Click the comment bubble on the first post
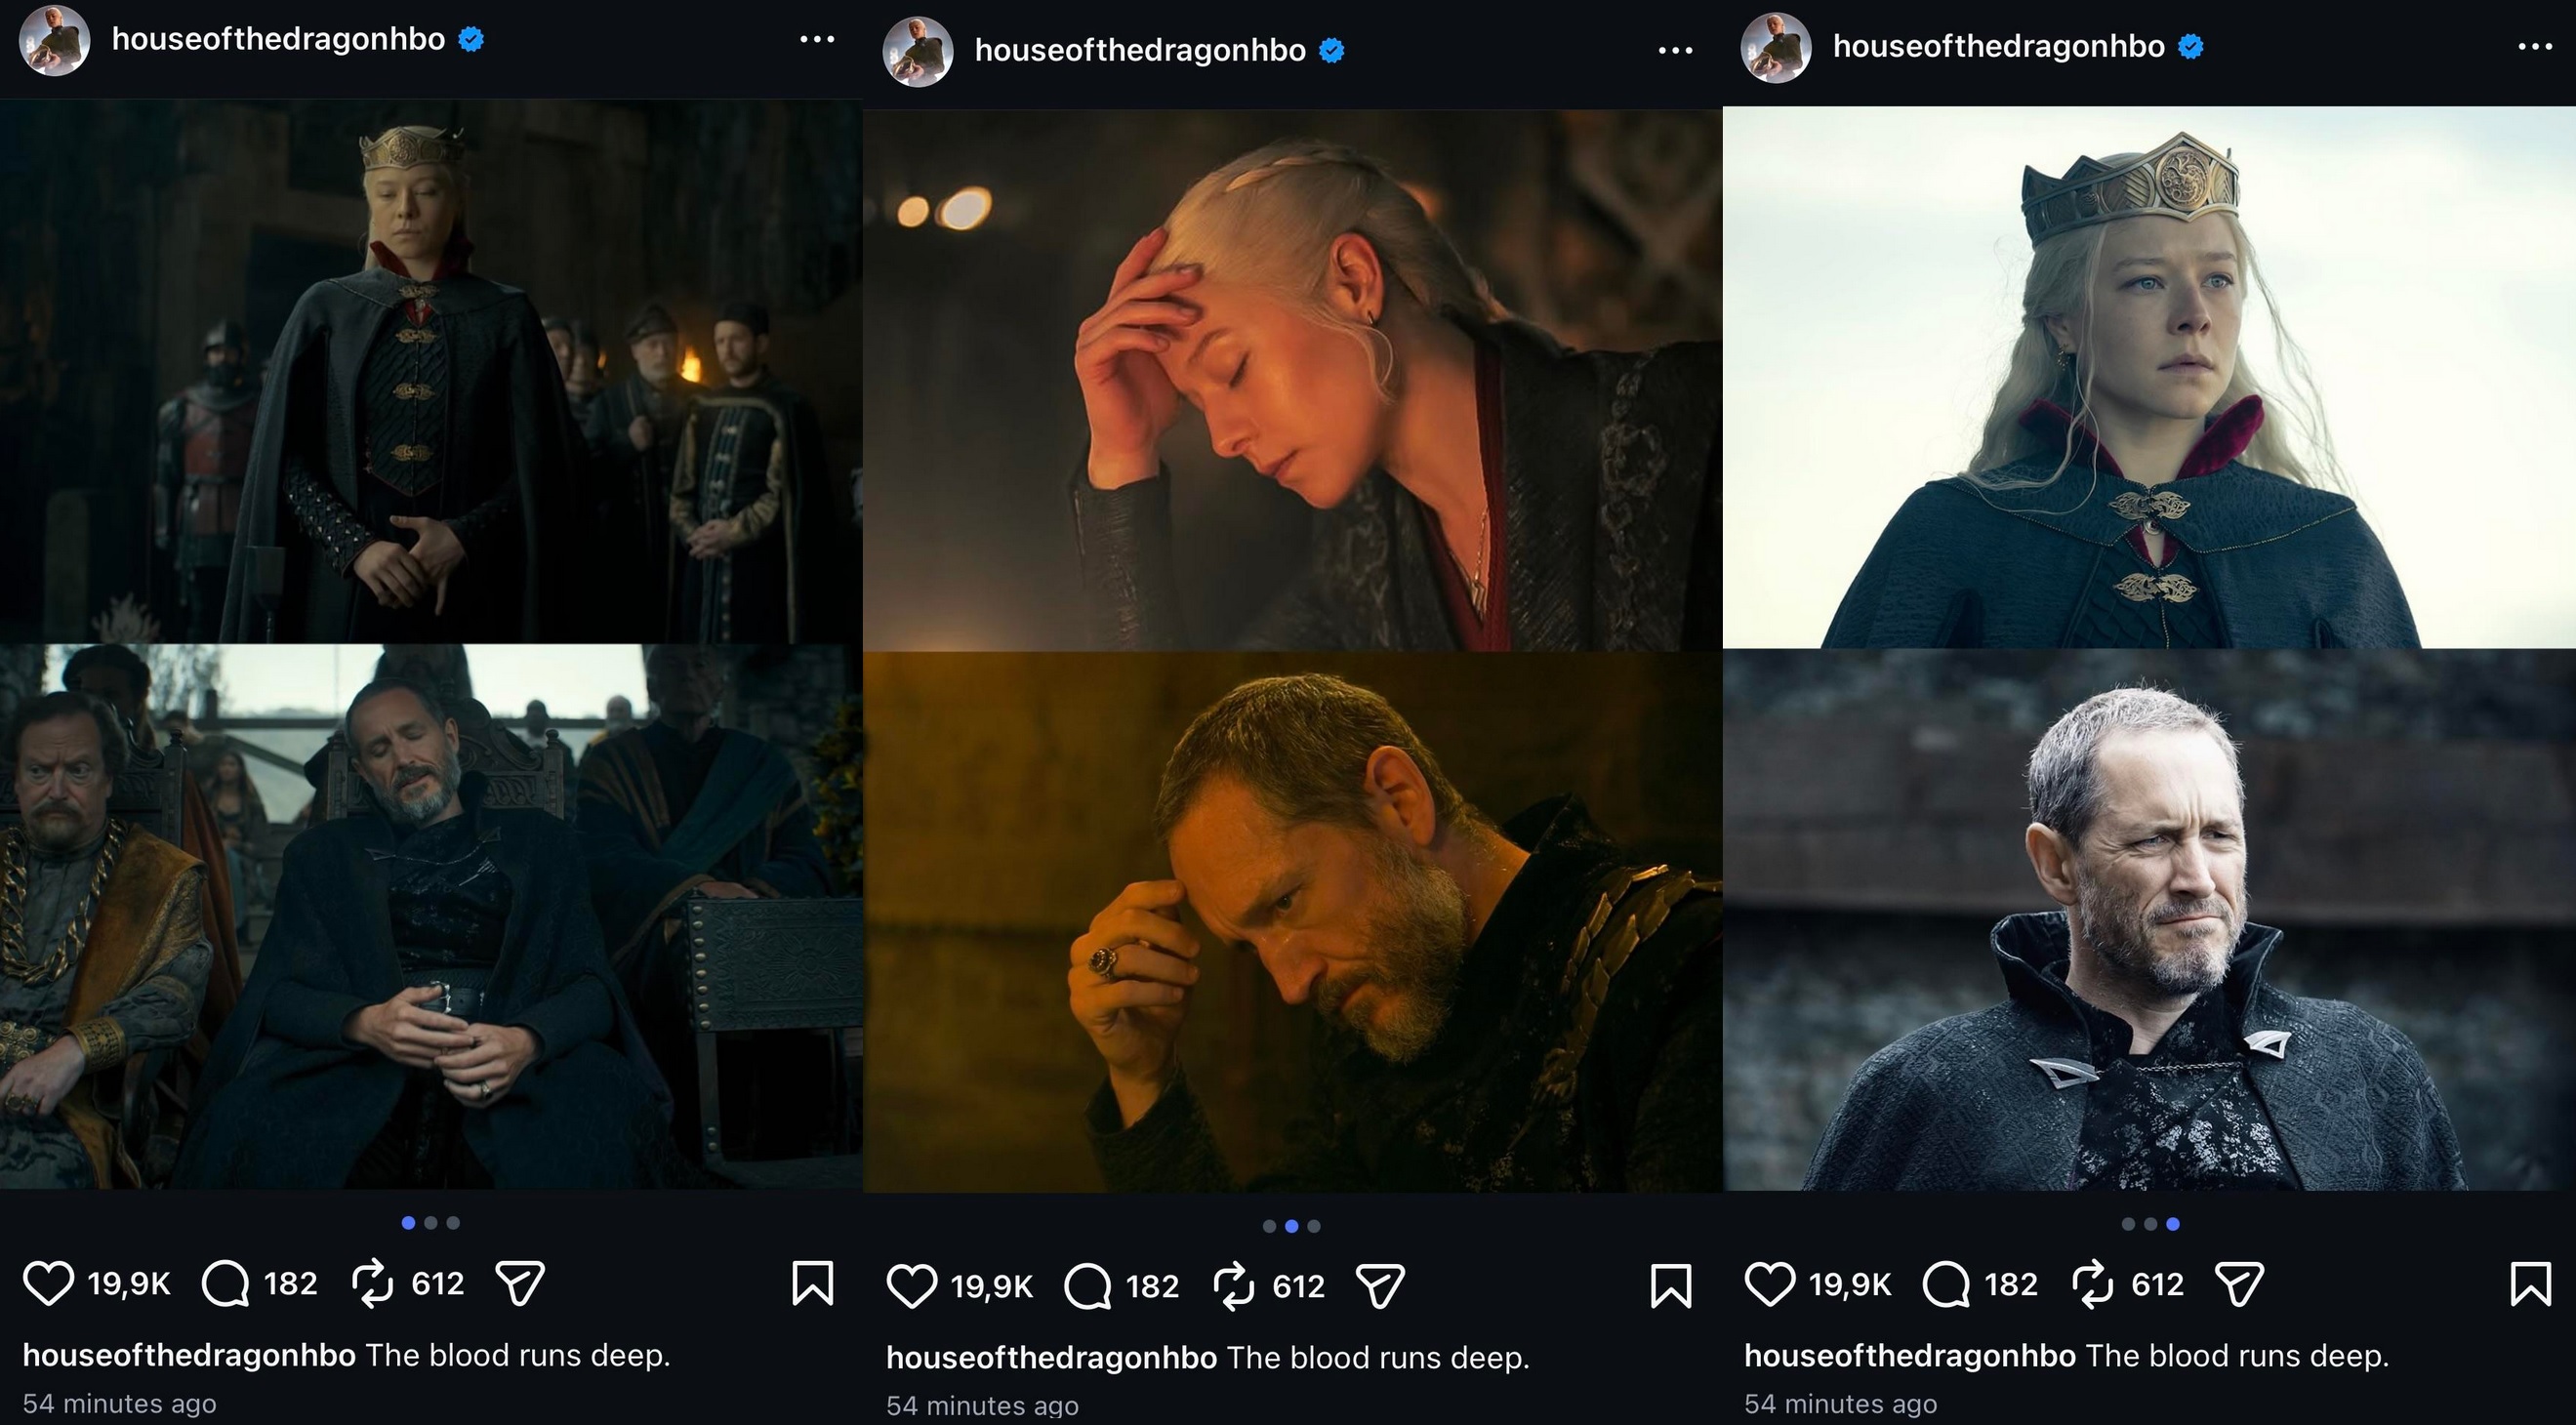 click(226, 1283)
